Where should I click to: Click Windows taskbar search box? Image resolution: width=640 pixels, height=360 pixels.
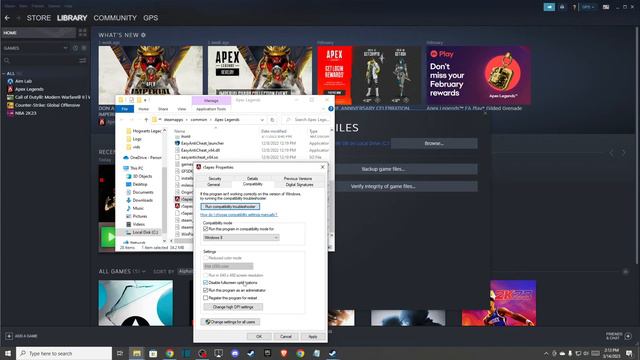pyautogui.click(x=64, y=353)
